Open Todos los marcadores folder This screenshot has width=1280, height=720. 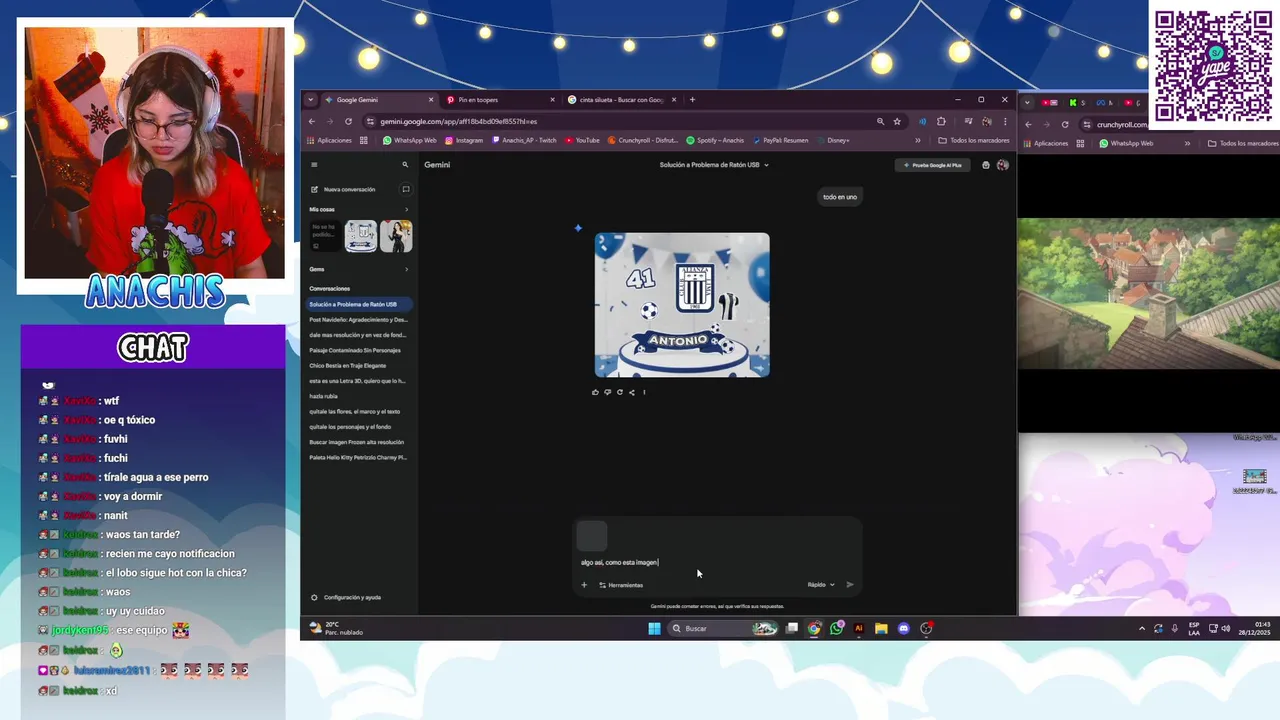click(x=973, y=140)
